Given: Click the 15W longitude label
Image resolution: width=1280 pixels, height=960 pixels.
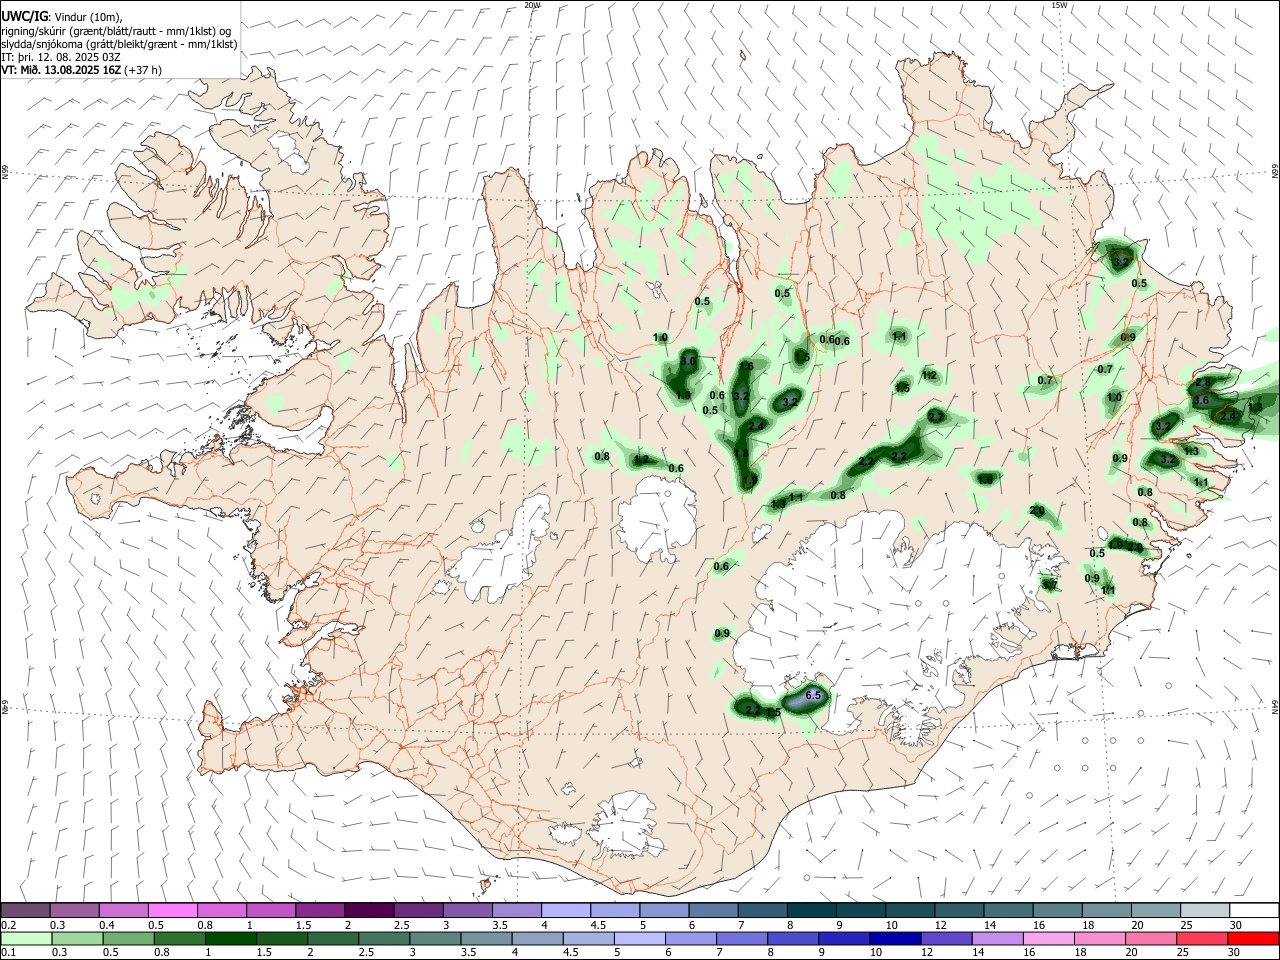Looking at the screenshot, I should [x=1060, y=5].
